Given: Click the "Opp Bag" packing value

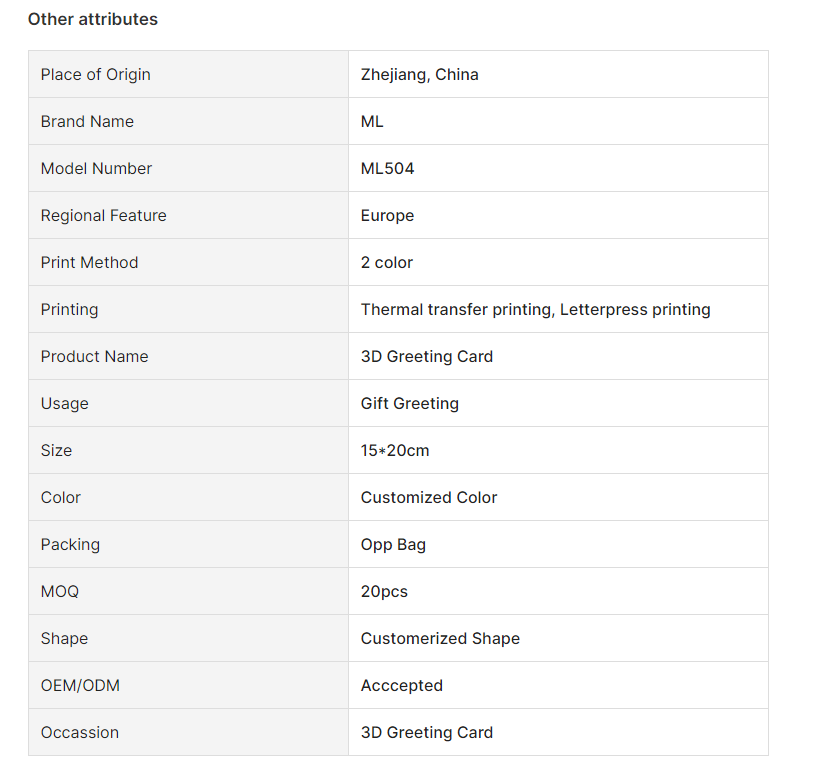Looking at the screenshot, I should point(393,544).
